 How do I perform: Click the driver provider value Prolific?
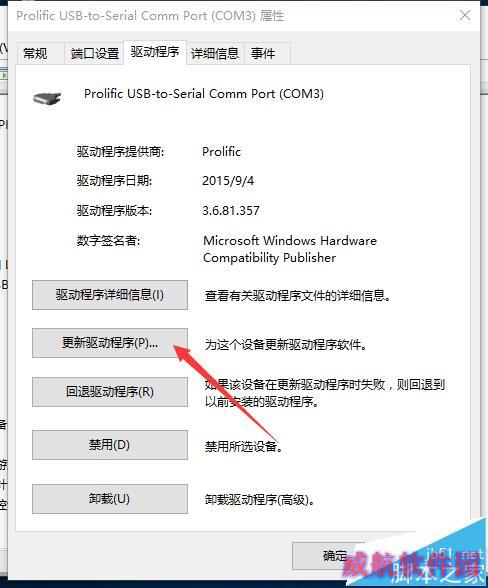click(221, 152)
